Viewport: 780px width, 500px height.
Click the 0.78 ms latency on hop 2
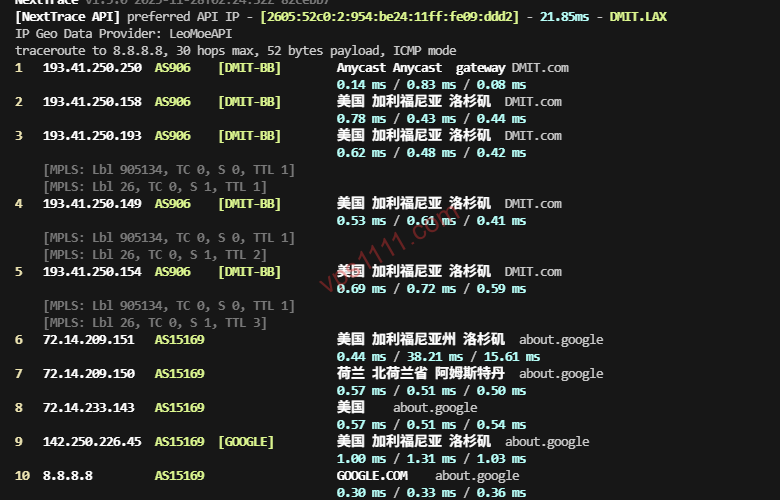[361, 119]
